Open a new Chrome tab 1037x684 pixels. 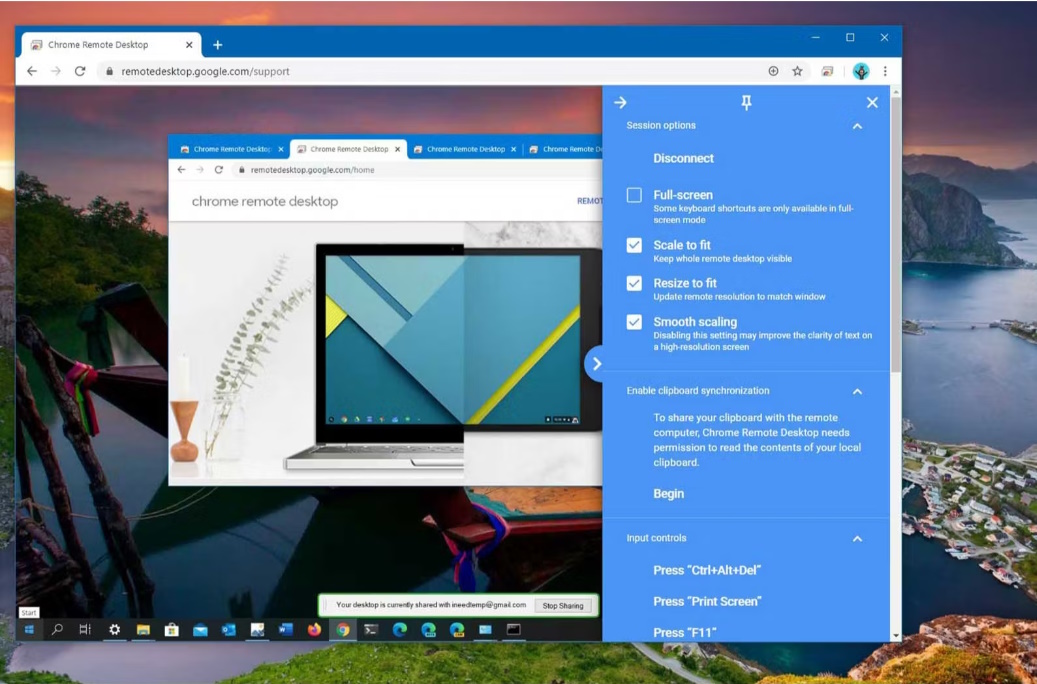click(x=217, y=45)
